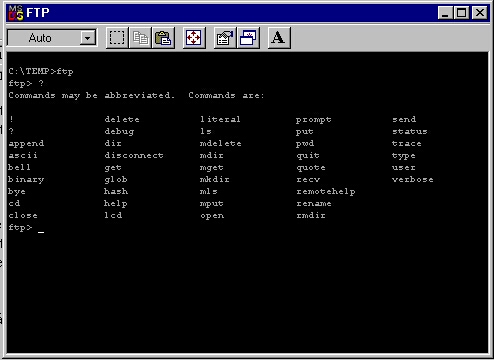Click the 'rename' command text
The image size is (494, 360).
[x=314, y=203]
